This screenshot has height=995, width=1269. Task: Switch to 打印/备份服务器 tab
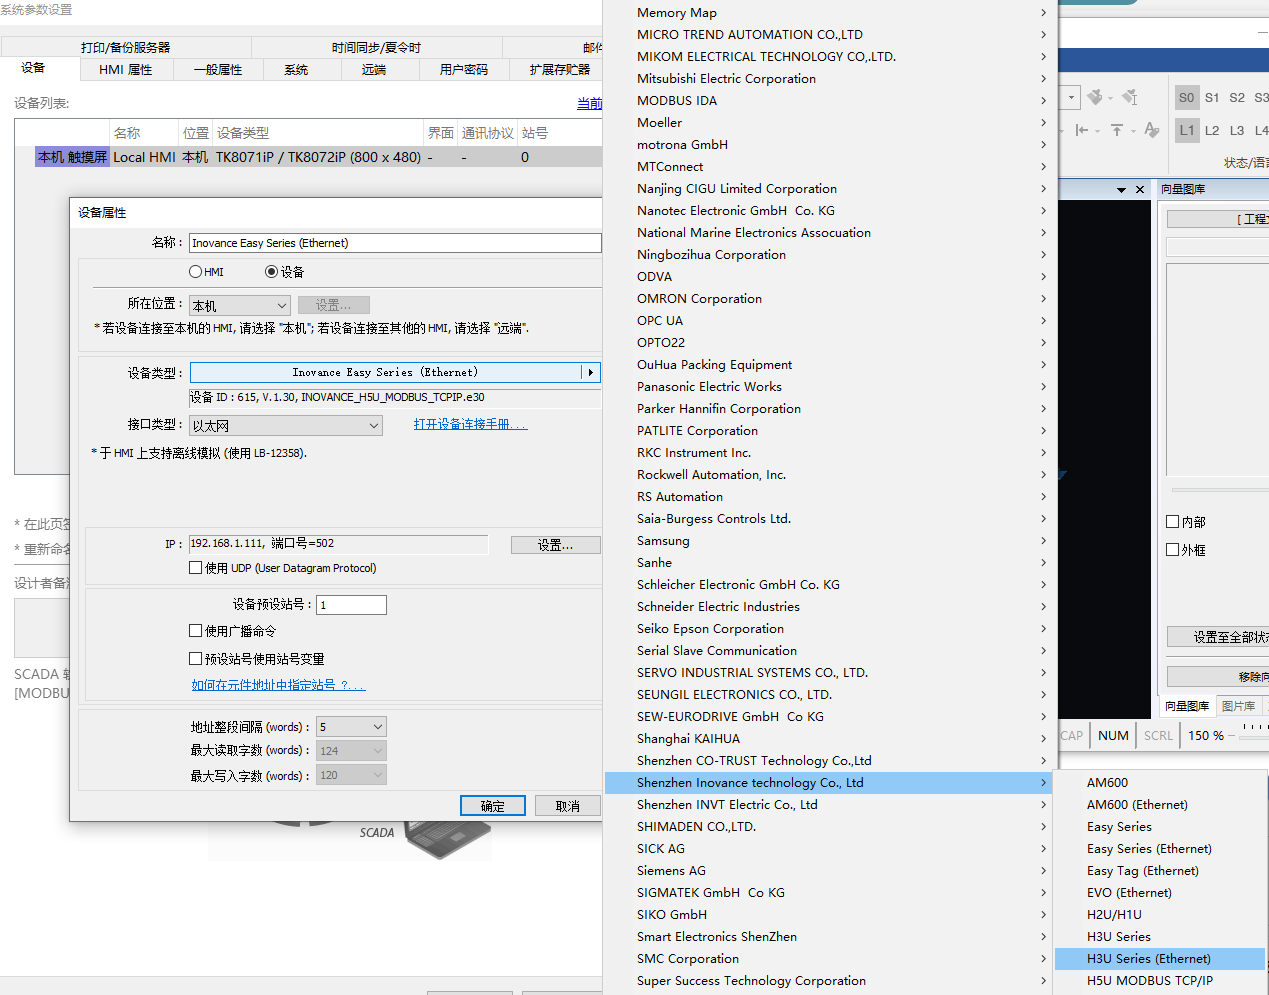(x=126, y=48)
